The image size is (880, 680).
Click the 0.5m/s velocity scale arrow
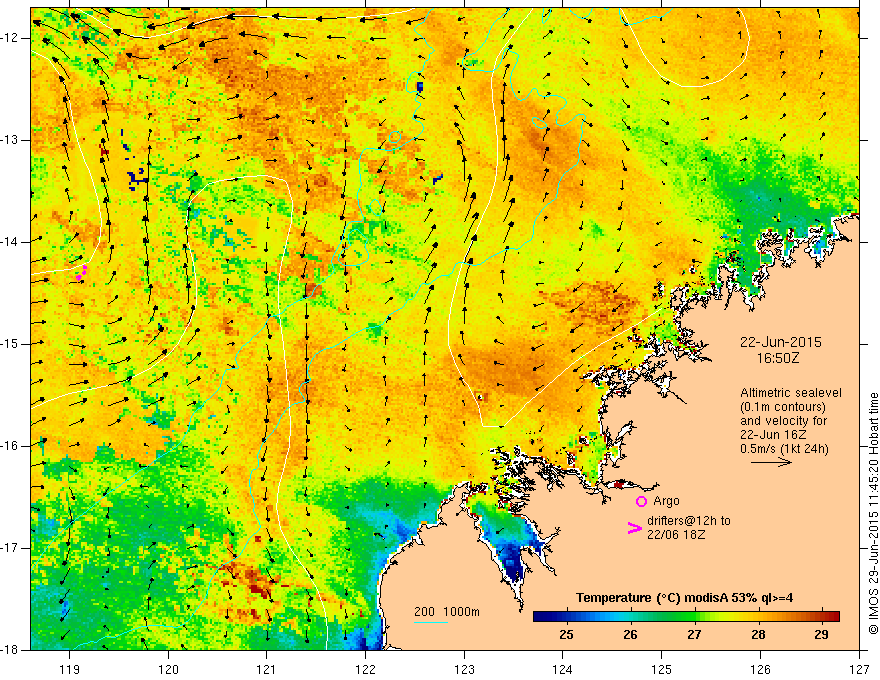(x=771, y=462)
